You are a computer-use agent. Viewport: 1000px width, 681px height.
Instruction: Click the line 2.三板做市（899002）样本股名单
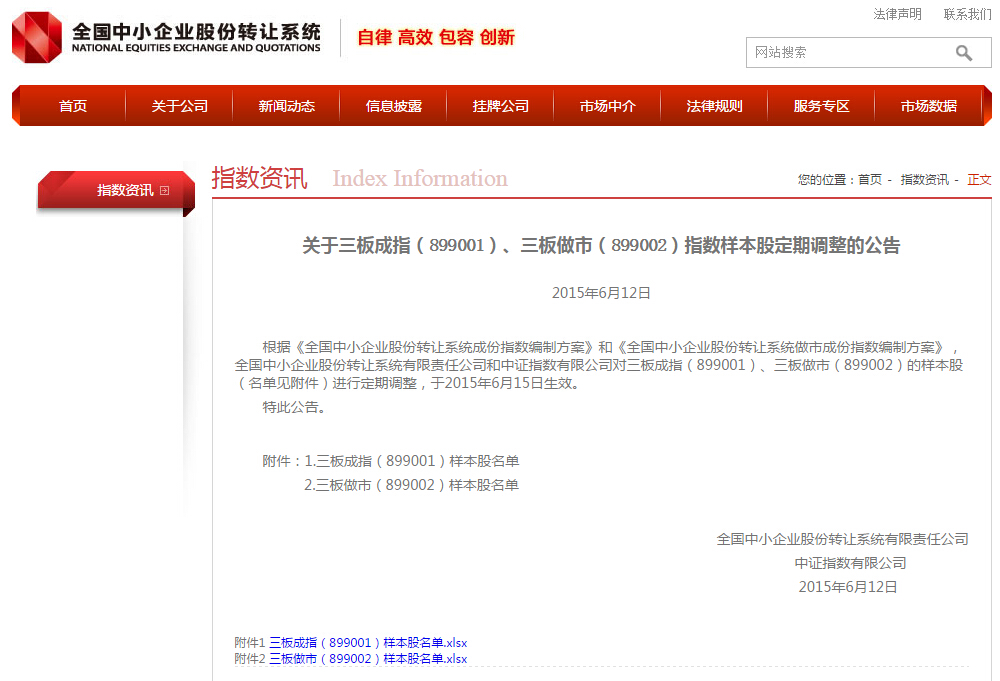[x=411, y=485]
